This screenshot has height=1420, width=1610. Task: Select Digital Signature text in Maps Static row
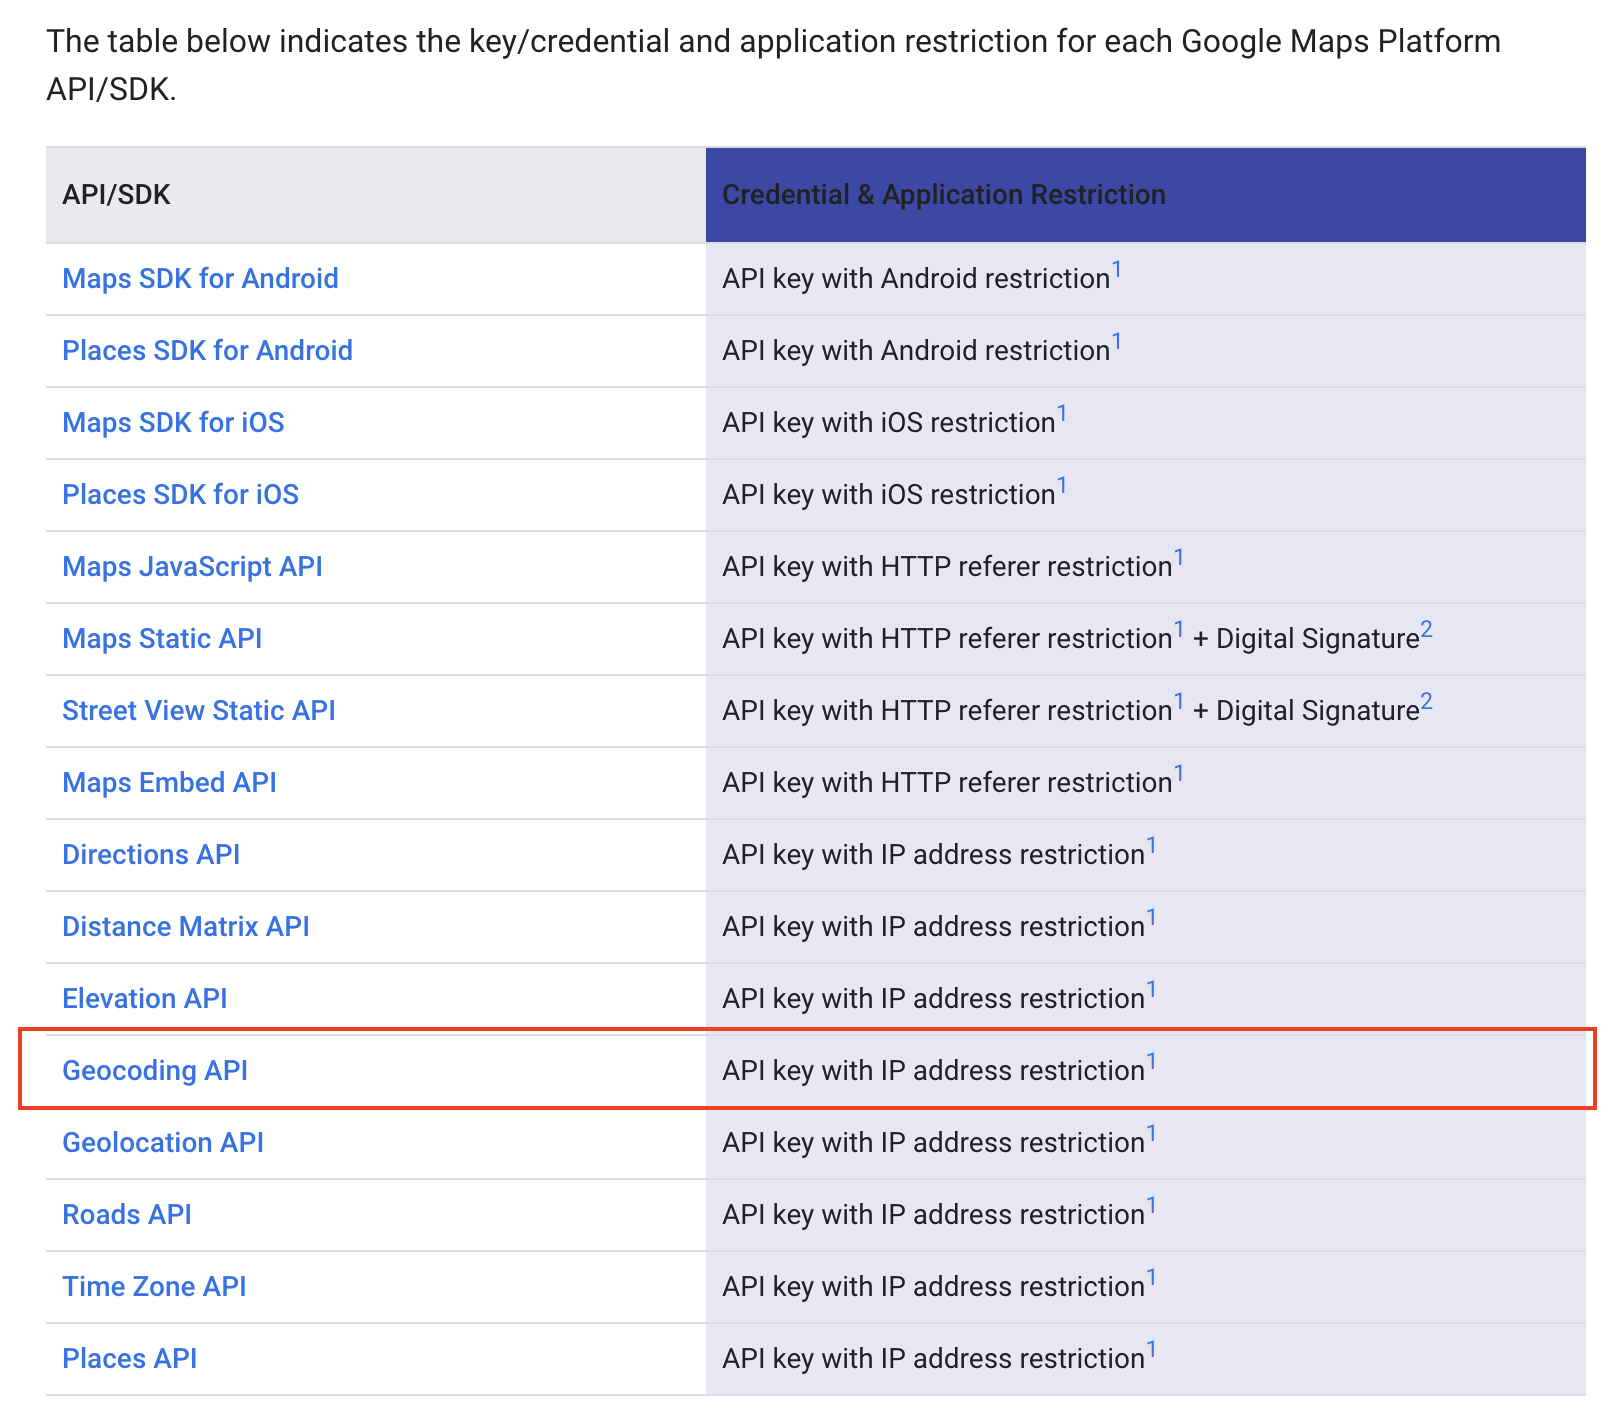[1318, 638]
